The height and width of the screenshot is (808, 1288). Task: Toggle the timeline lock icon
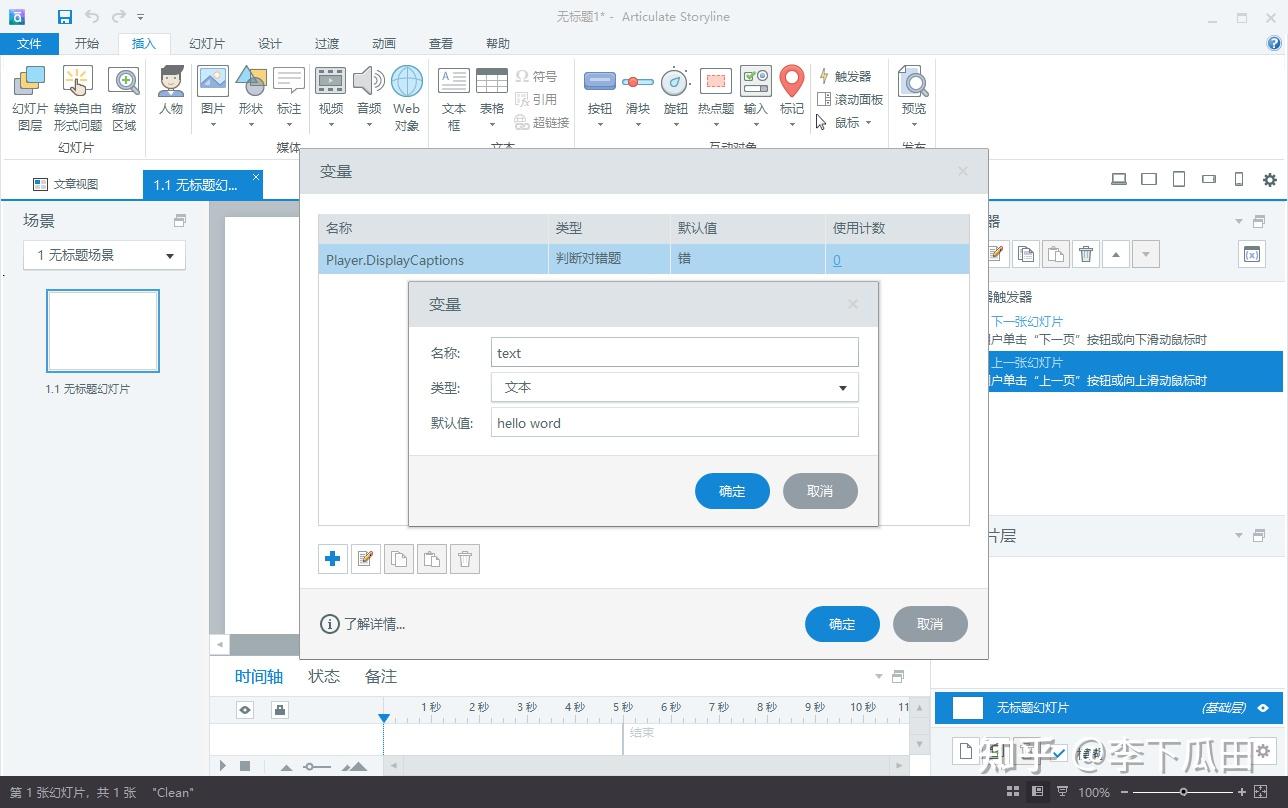click(x=280, y=710)
